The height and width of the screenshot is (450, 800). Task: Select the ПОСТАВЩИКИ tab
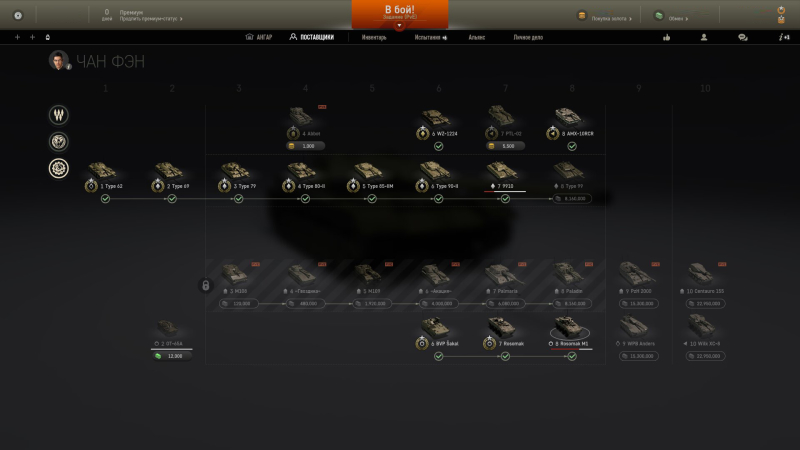312,37
